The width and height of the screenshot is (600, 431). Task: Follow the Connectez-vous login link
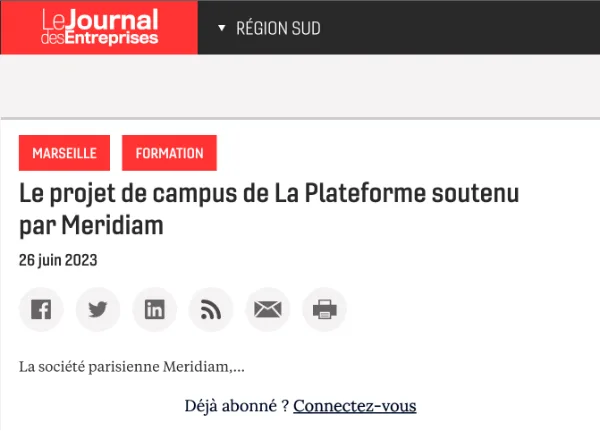[354, 405]
